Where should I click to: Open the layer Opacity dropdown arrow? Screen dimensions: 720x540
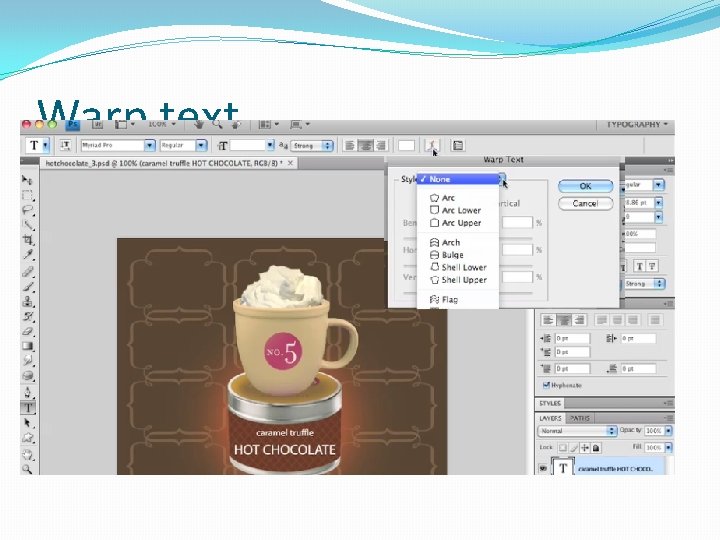(669, 431)
